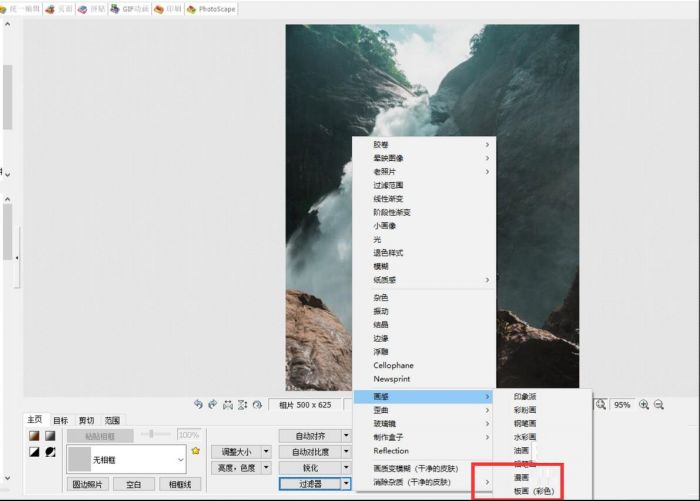Image resolution: width=700 pixels, height=501 pixels.
Task: Expand arrow next to 锐化 button
Action: (x=346, y=467)
